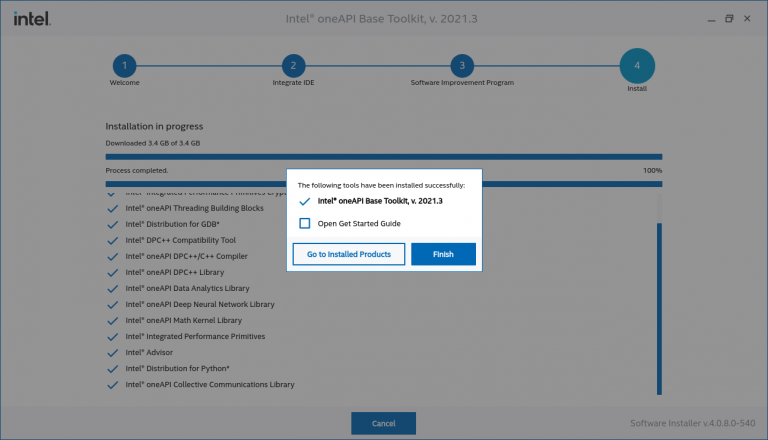Click step 4 Install circle
This screenshot has width=768, height=440.
coord(637,66)
